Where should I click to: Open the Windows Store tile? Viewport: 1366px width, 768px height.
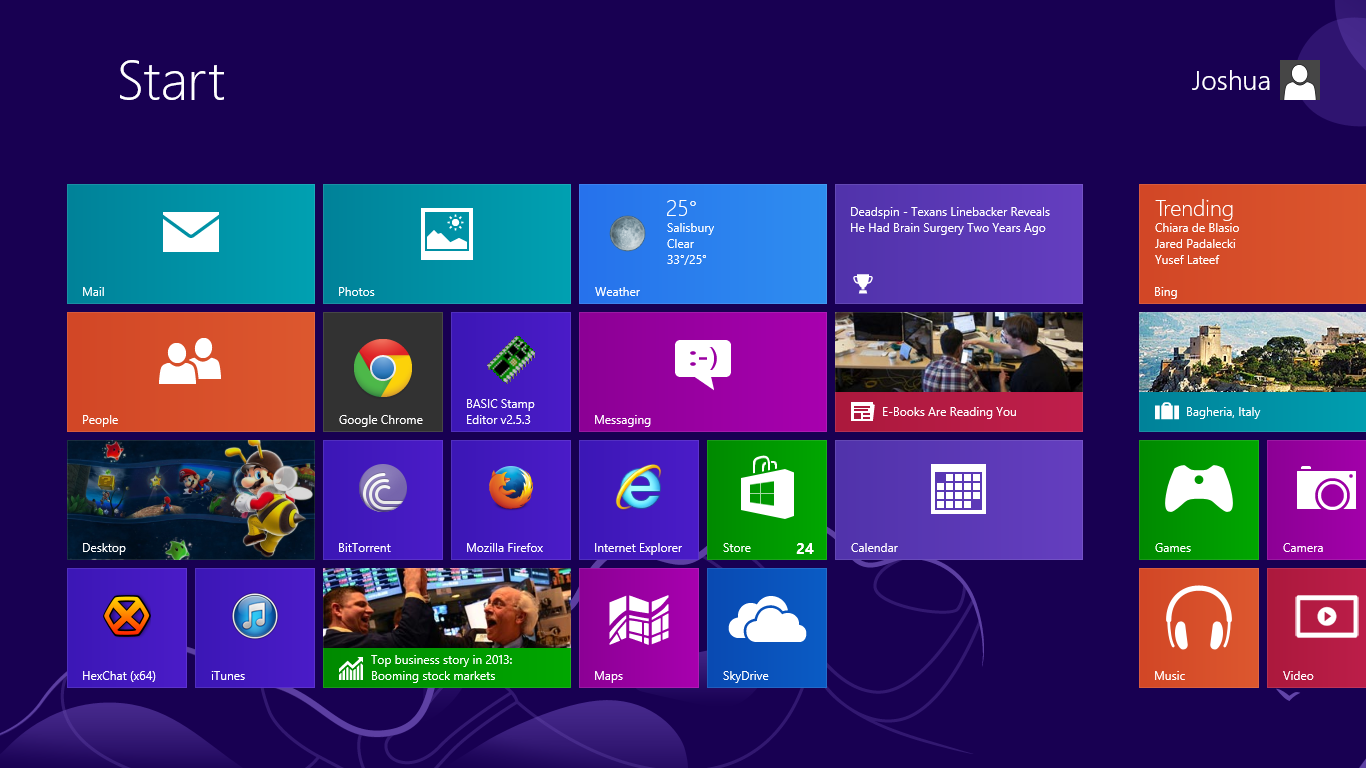(x=766, y=499)
